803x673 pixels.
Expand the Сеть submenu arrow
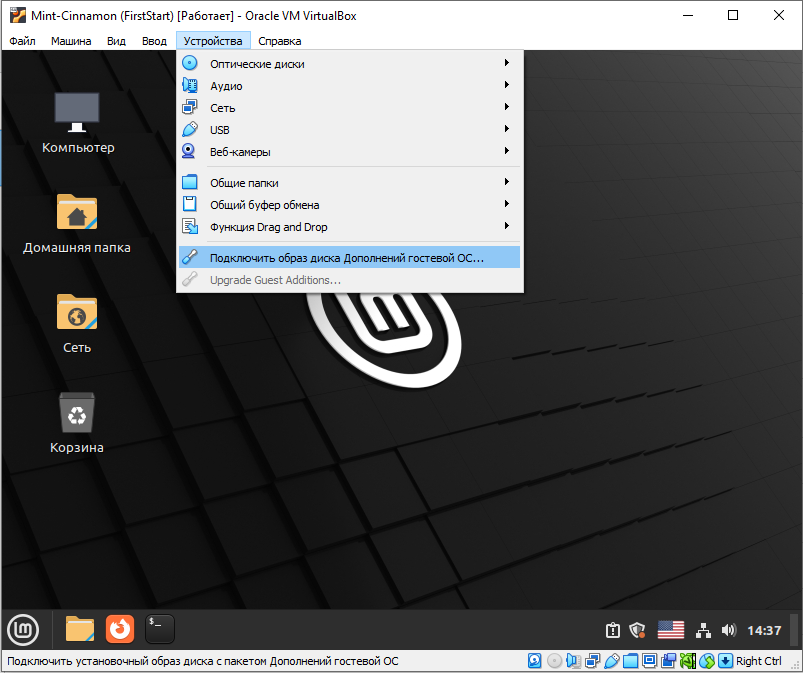click(506, 107)
